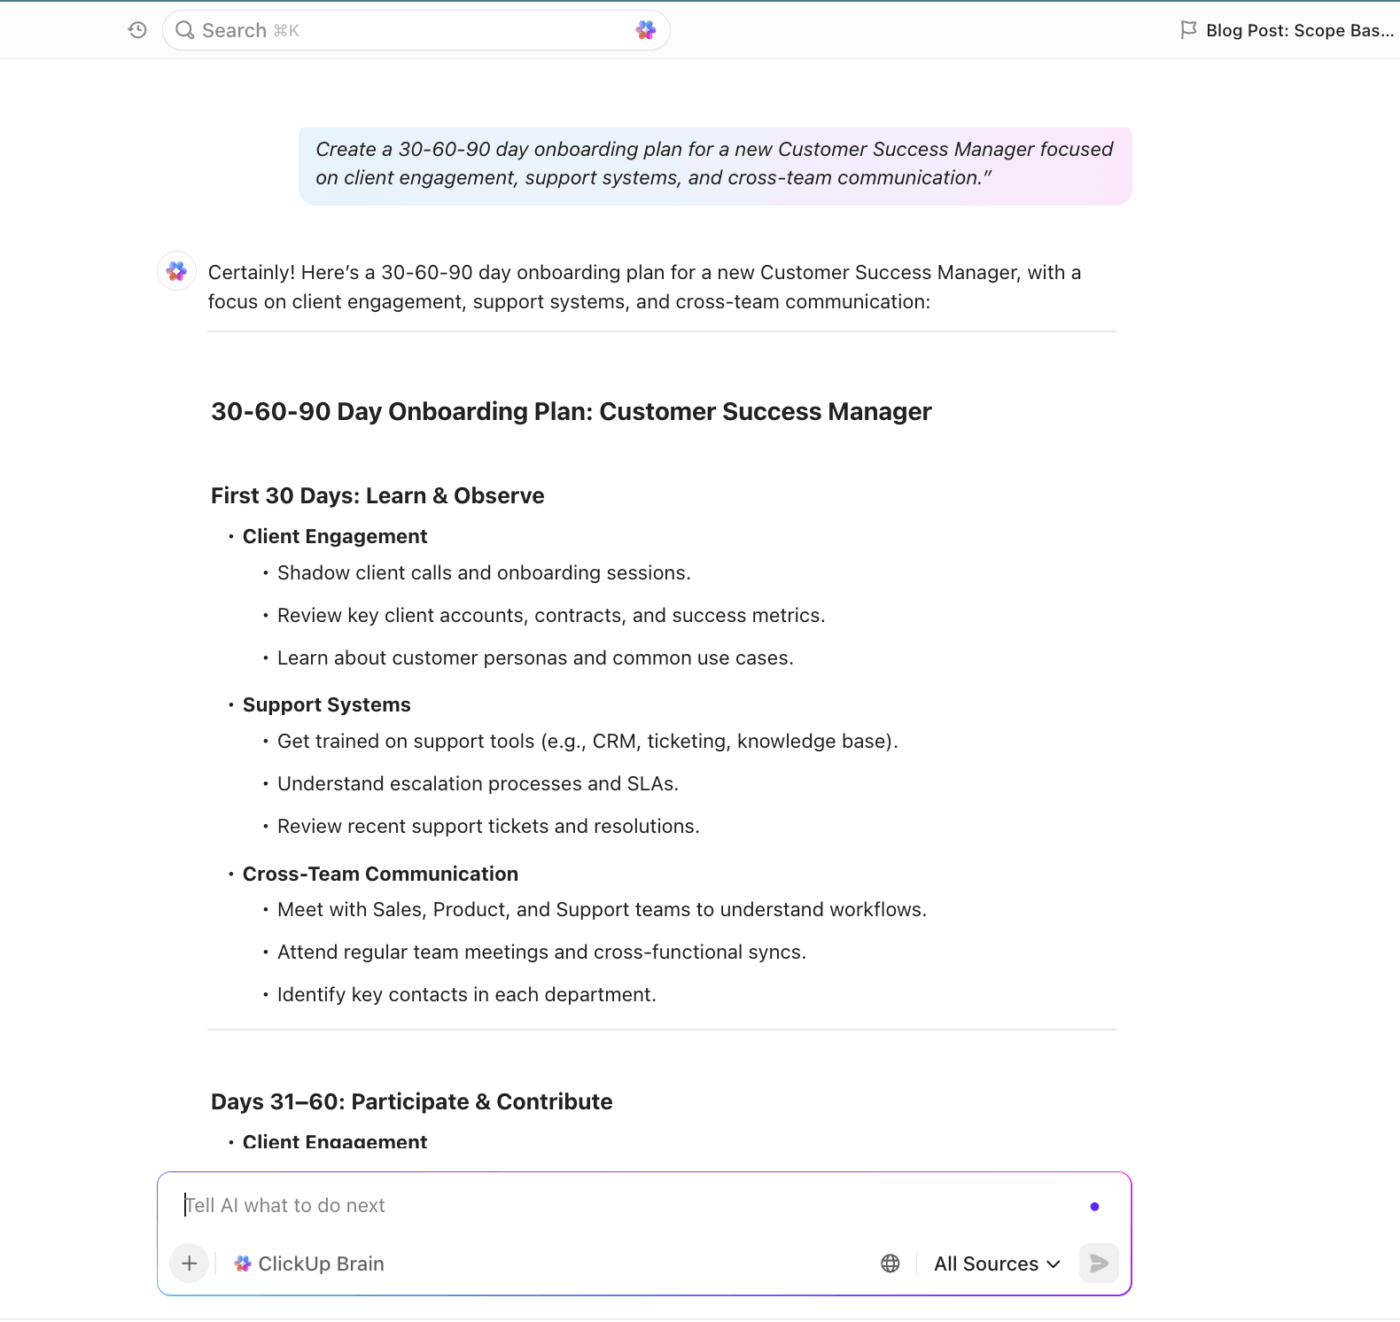This screenshot has height=1322, width=1400.
Task: Toggle ClickUp Brain as the active model
Action: click(x=308, y=1263)
